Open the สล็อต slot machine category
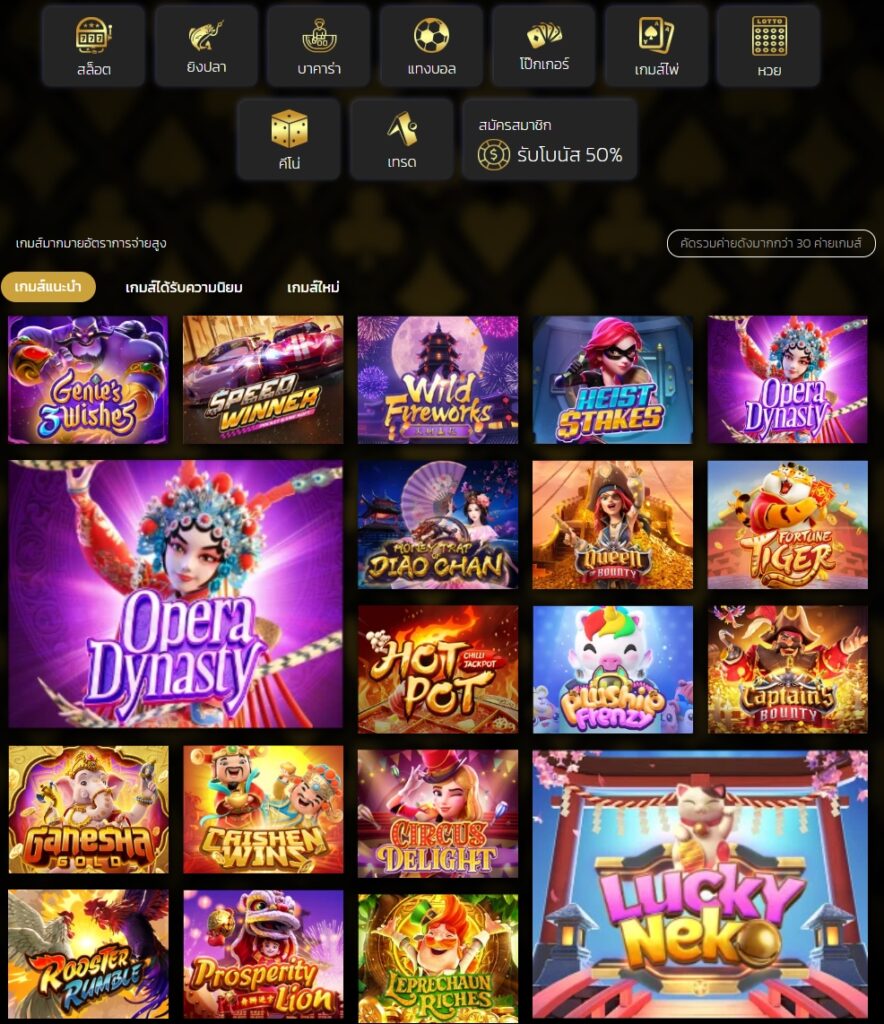884x1024 pixels. click(x=93, y=46)
